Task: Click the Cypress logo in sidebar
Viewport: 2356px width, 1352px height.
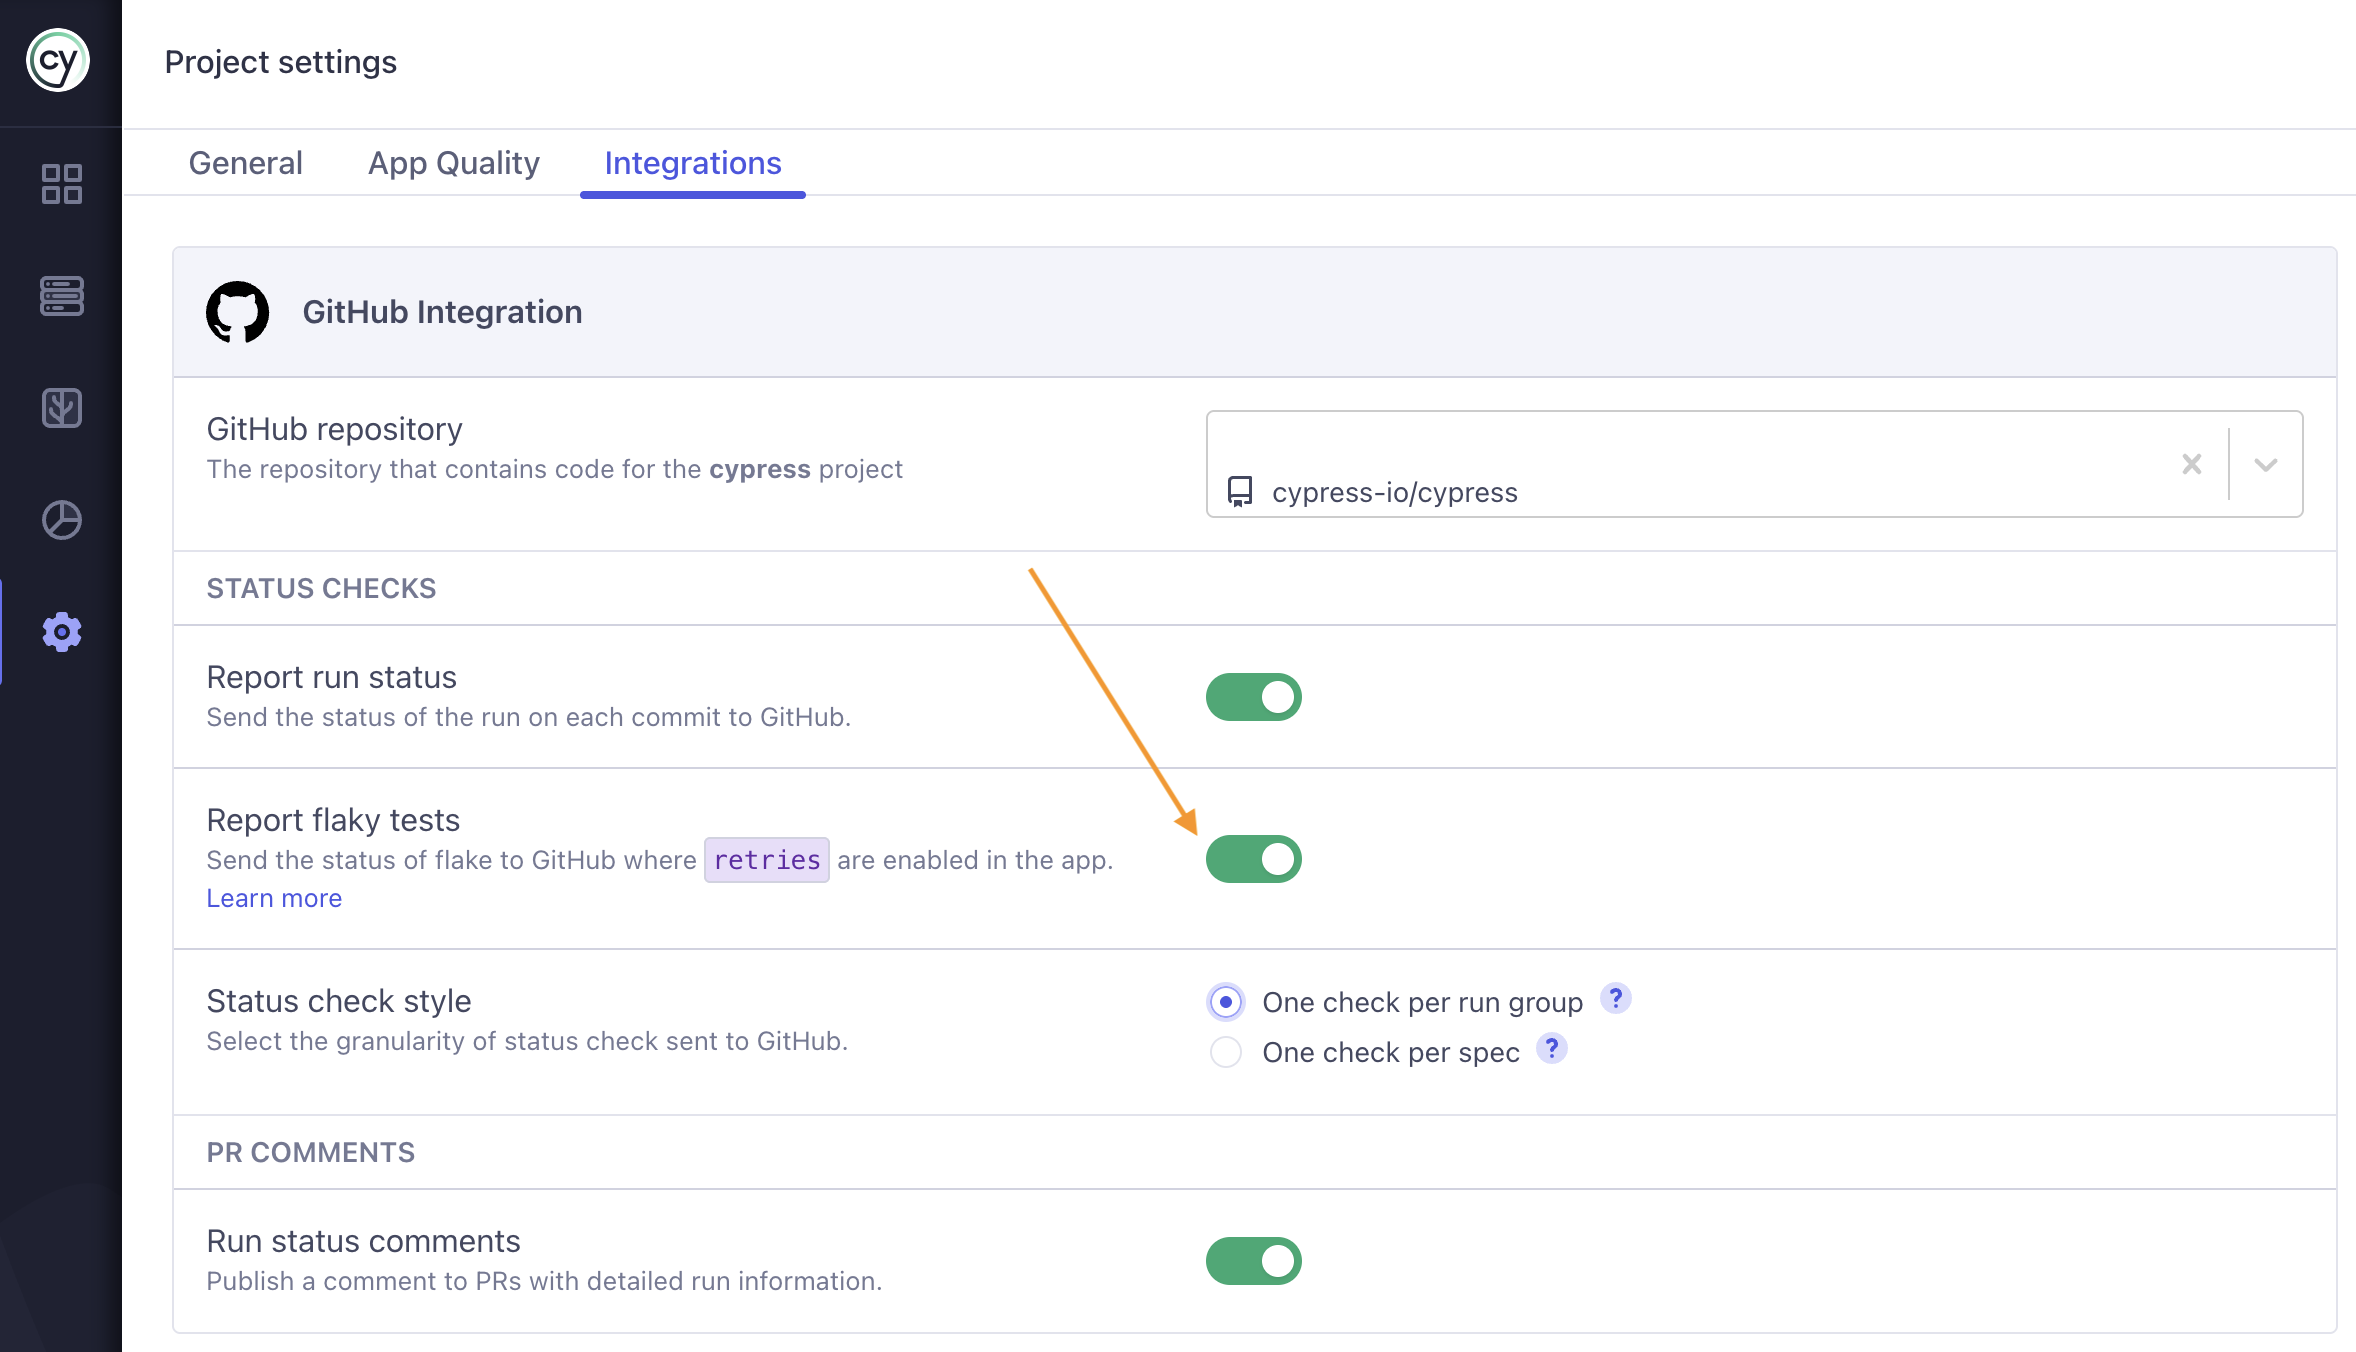Action: [x=58, y=61]
